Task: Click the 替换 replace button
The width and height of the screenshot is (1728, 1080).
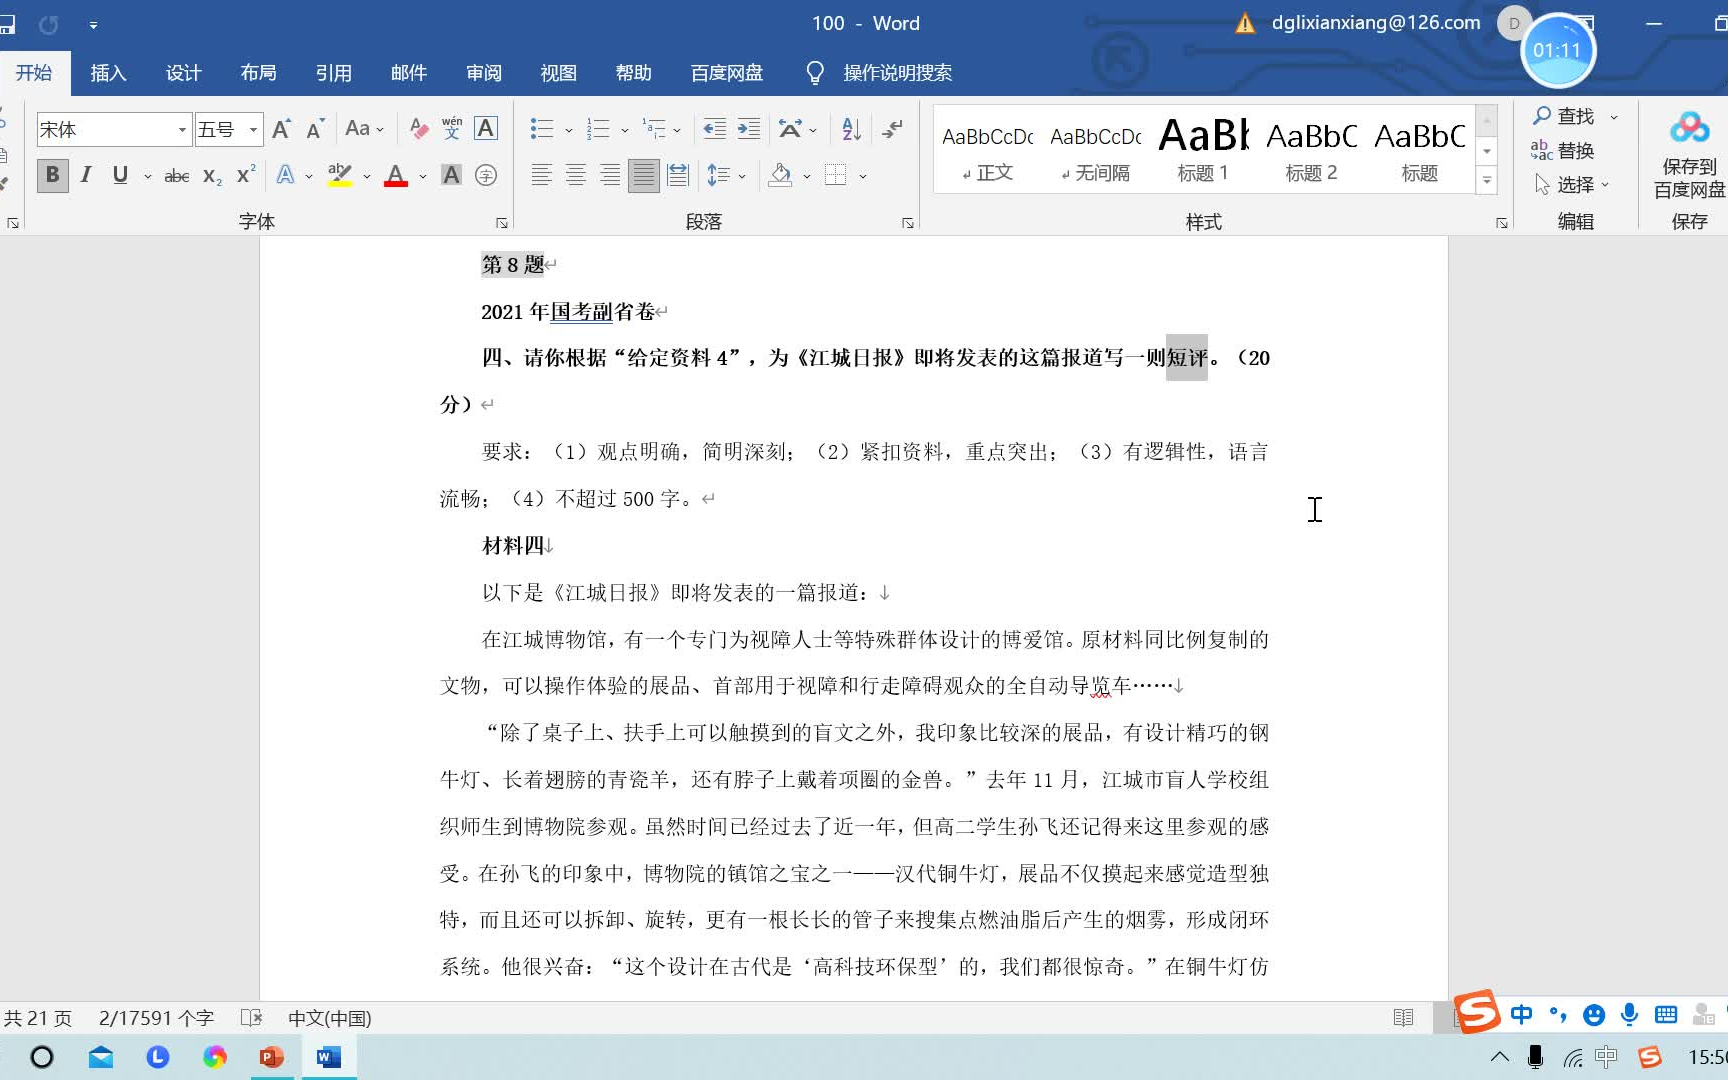Action: [x=1563, y=150]
